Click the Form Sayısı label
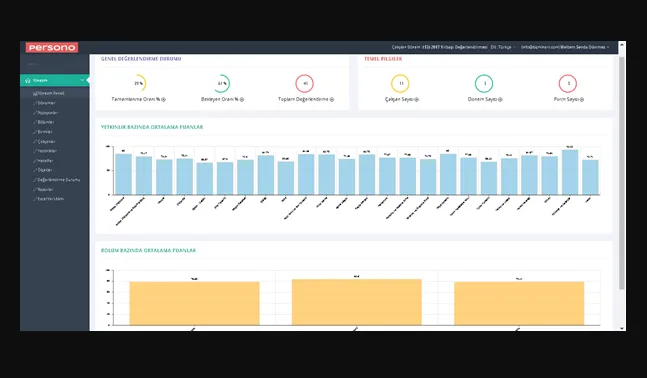Screen dimensions: 647x378 [566, 99]
